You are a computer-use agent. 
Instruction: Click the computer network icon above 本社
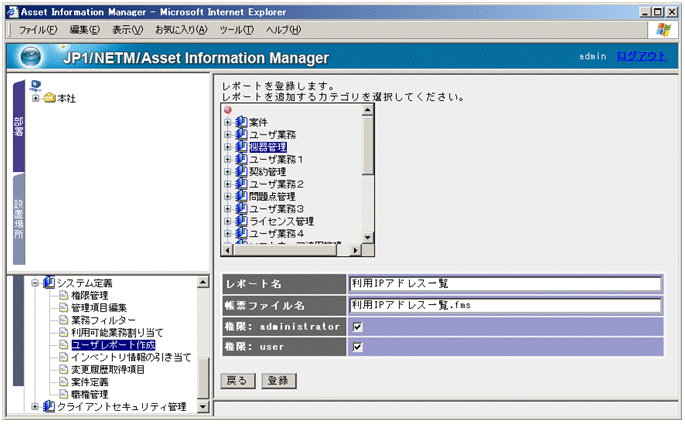click(x=36, y=86)
